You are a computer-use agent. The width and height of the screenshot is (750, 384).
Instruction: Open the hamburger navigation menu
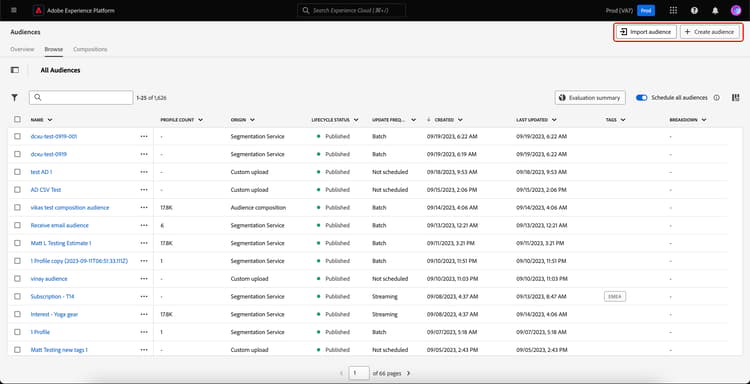point(13,10)
